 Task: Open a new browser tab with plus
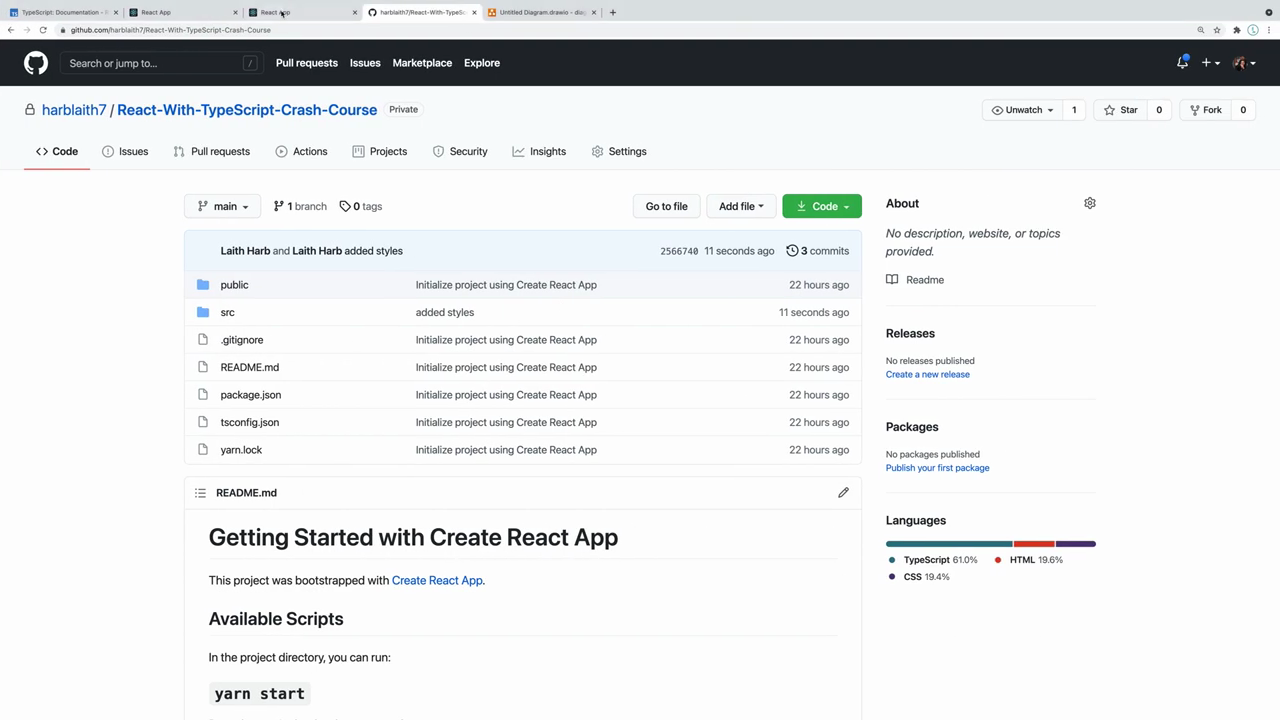coord(613,12)
